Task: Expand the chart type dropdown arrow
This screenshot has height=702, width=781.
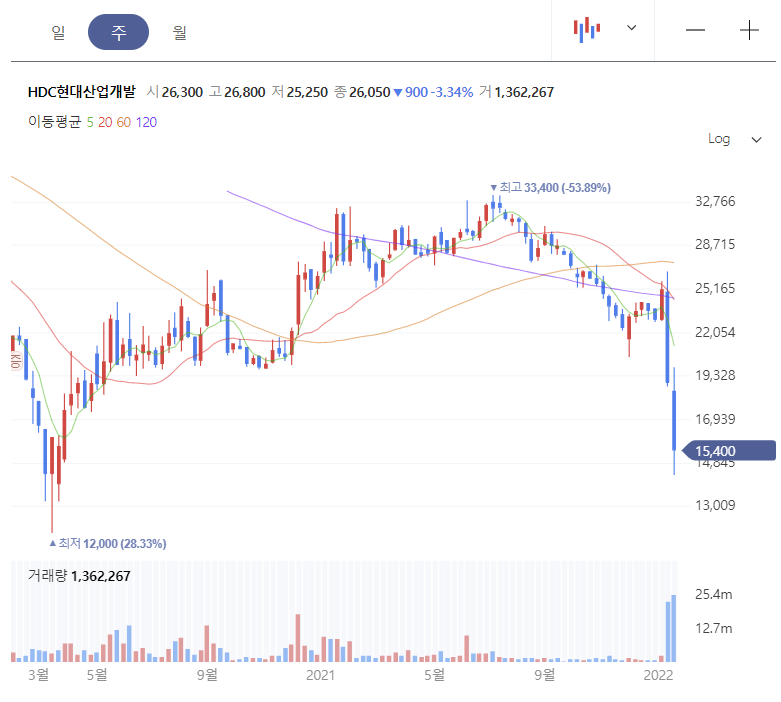Action: click(632, 28)
